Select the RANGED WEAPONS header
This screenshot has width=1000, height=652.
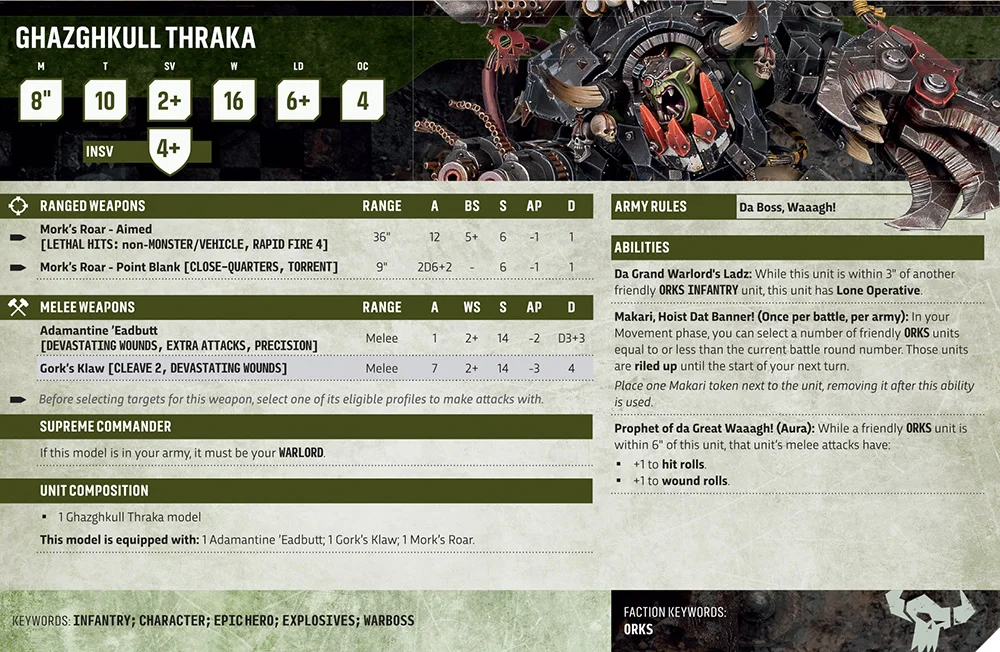point(92,206)
